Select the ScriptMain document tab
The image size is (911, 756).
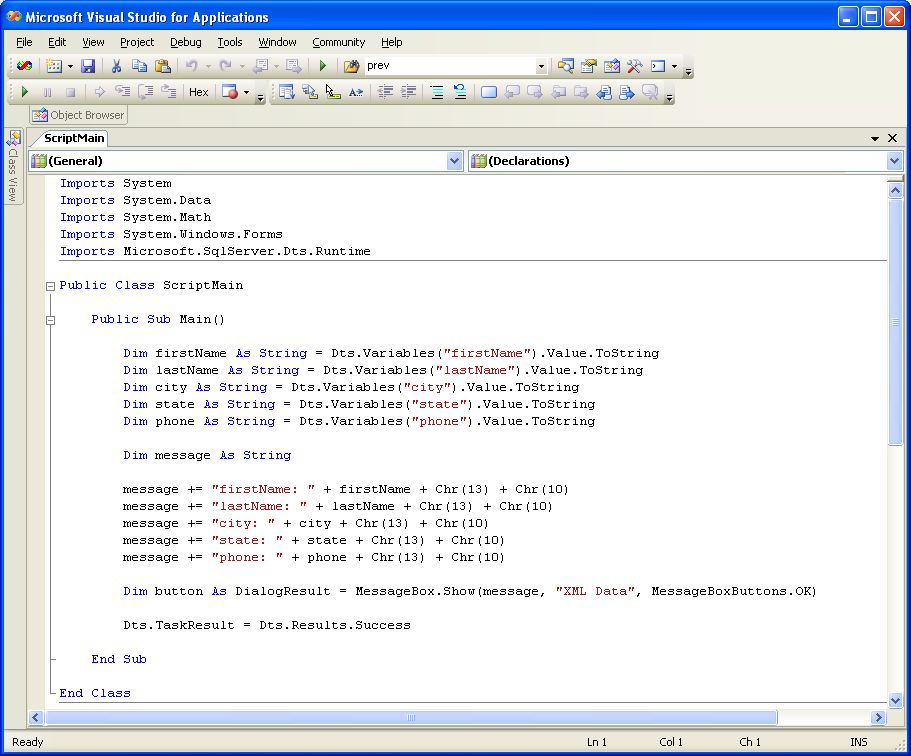pos(74,139)
